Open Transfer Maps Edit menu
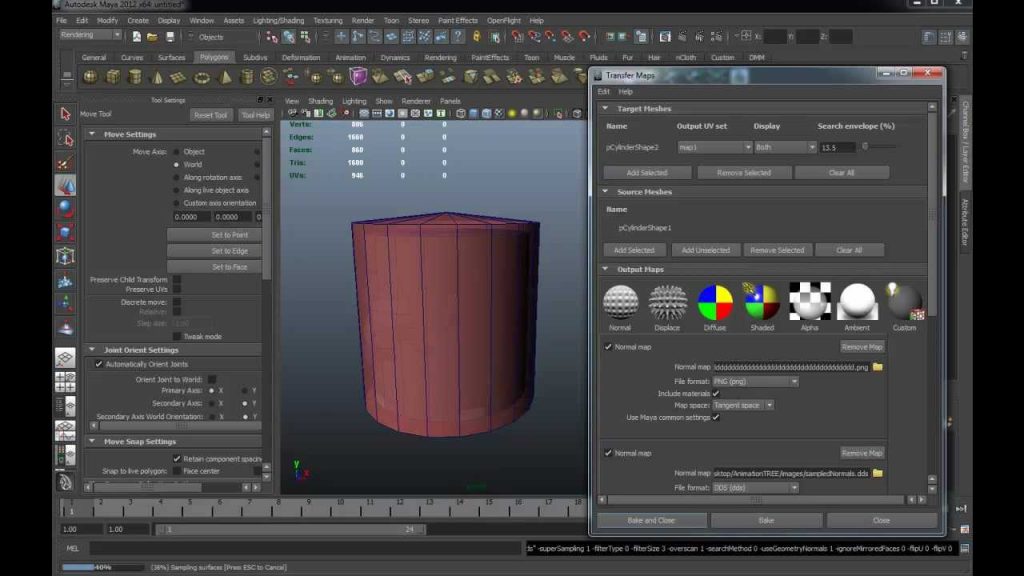The image size is (1024, 576). 603,92
